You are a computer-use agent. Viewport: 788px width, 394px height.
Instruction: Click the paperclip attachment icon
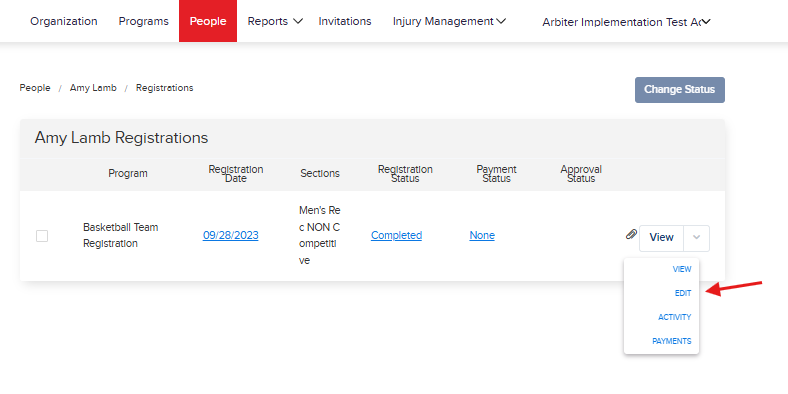(x=631, y=235)
